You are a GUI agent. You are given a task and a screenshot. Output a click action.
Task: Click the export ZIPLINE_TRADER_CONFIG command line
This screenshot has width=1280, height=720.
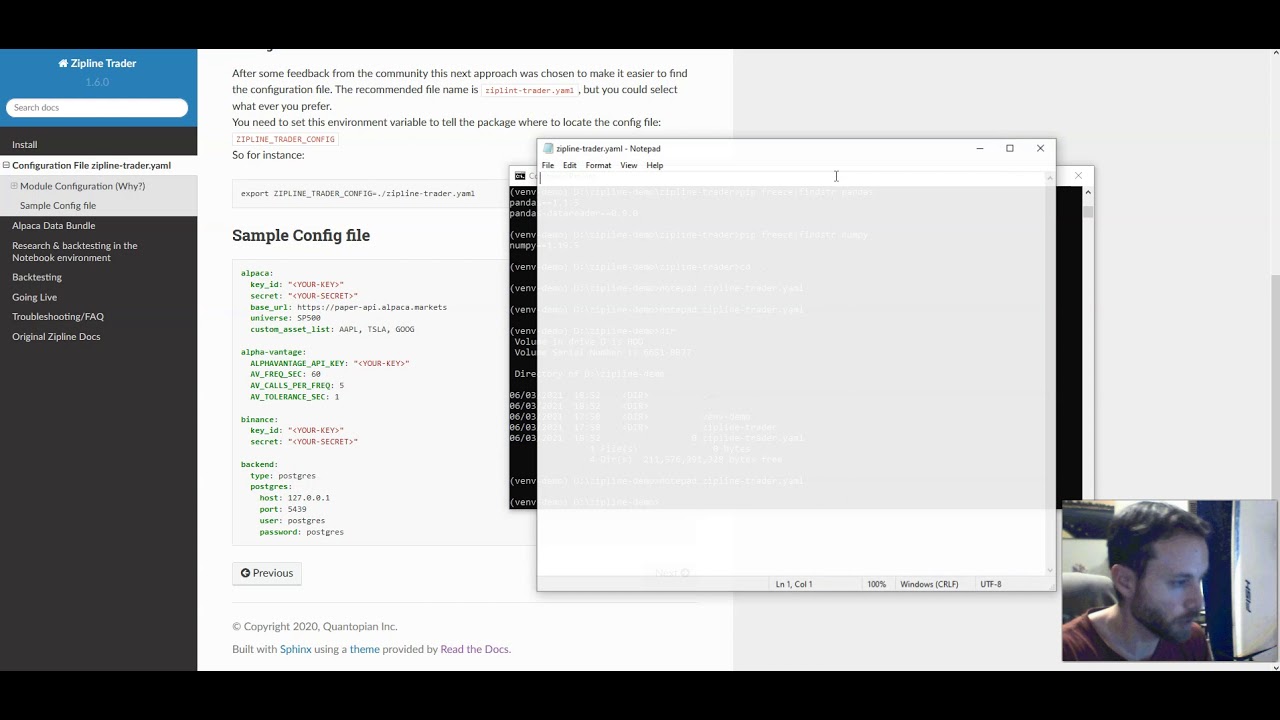tap(358, 193)
